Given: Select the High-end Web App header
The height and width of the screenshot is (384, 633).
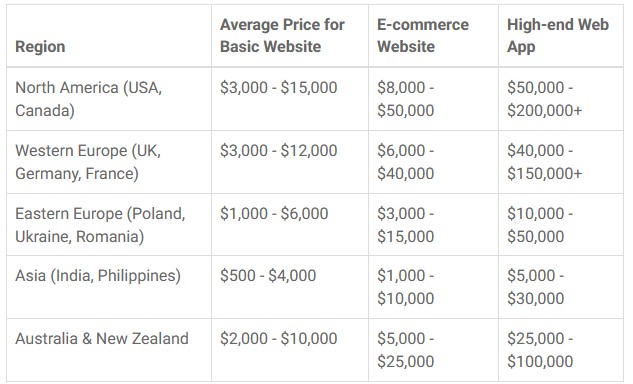Looking at the screenshot, I should click(561, 36).
